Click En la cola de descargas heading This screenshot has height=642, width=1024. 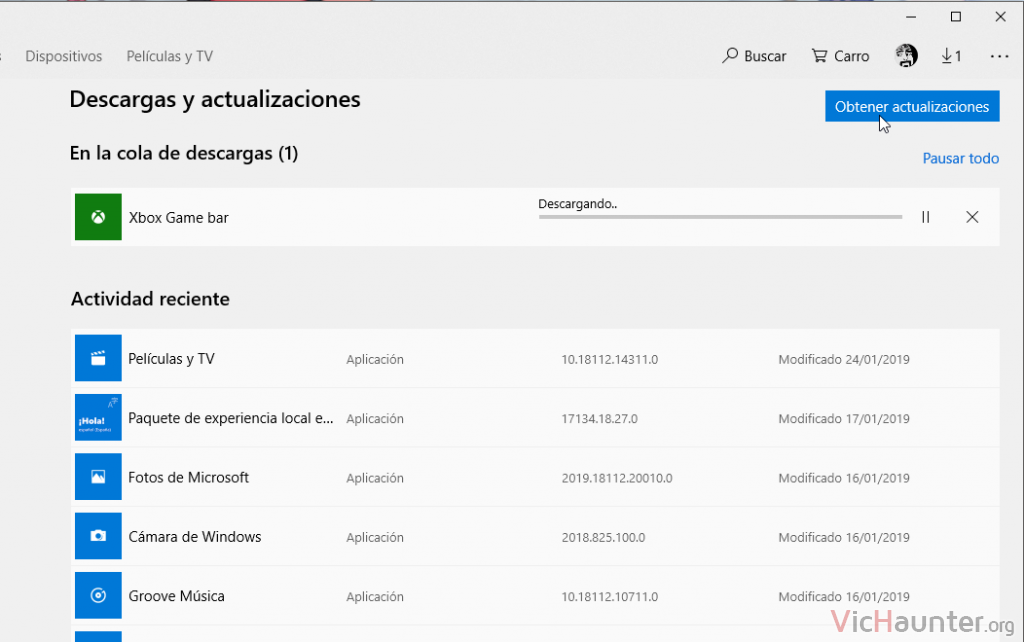pos(184,153)
